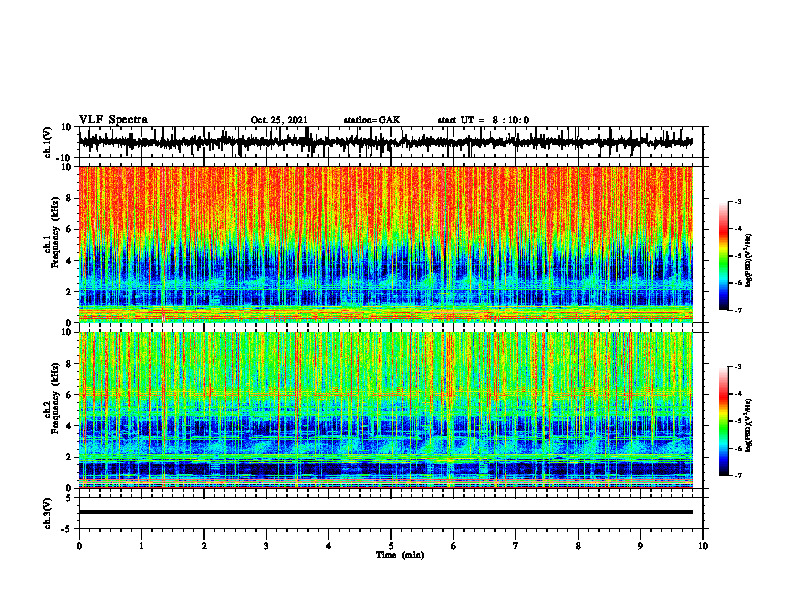Click the ch.1 "Frequency (kHz)" axis label
This screenshot has width=792, height=612.
pyautogui.click(x=55, y=232)
